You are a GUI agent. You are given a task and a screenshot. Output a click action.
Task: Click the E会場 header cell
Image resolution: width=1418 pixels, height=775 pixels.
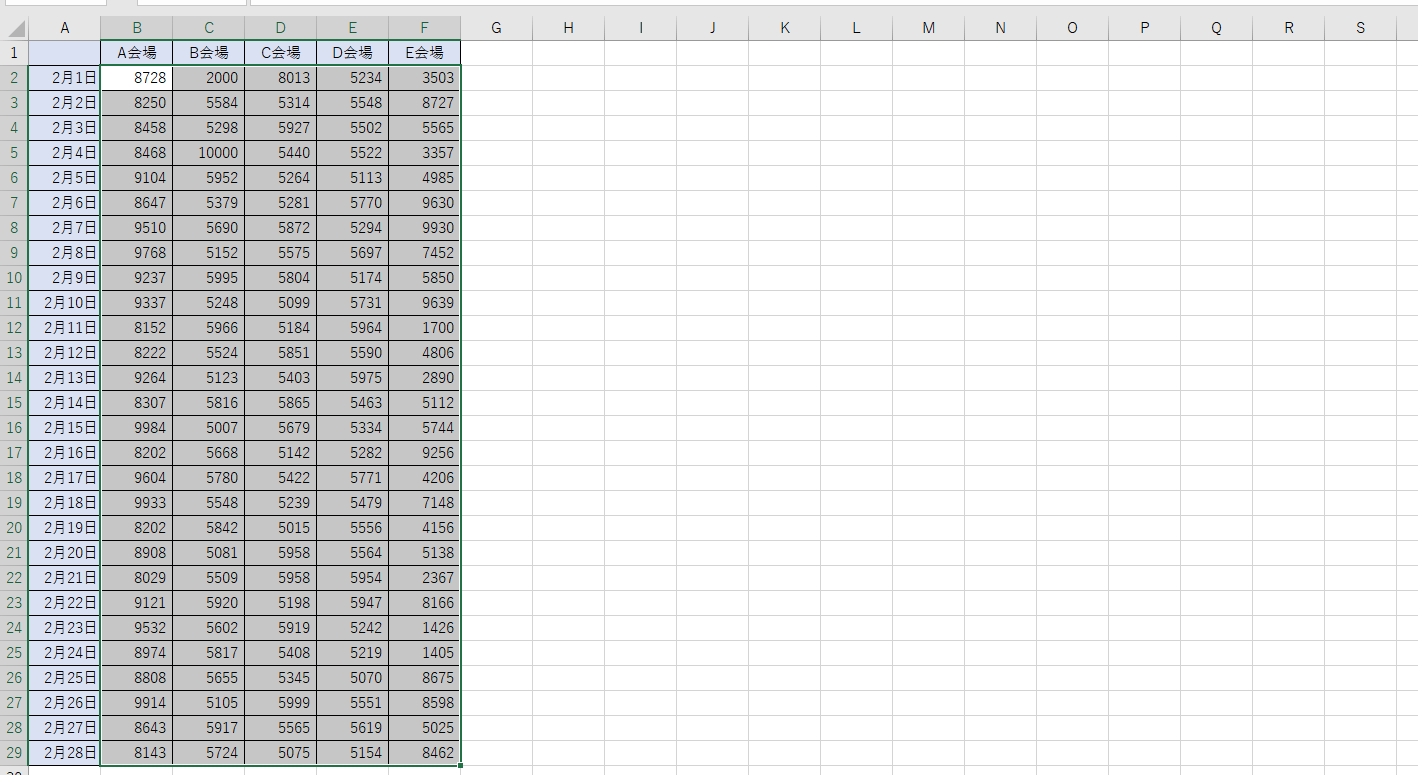425,53
